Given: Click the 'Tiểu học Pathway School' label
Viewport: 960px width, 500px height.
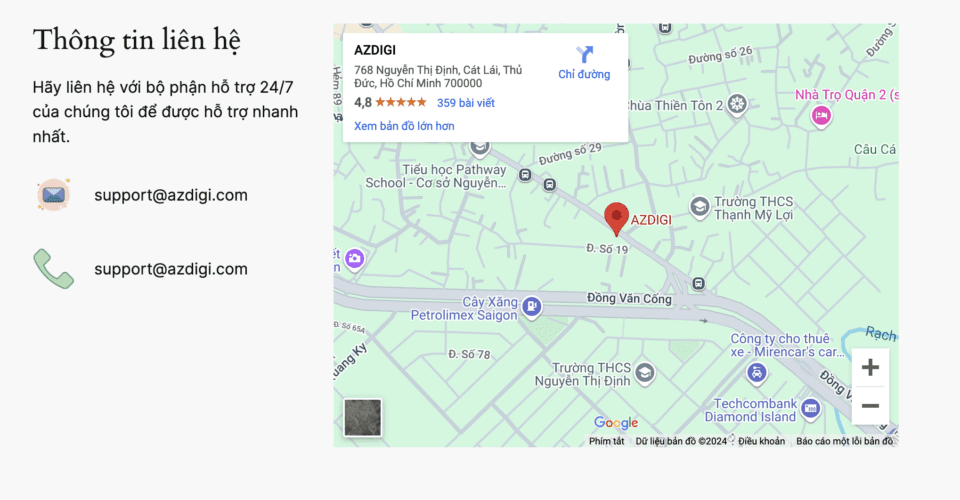Looking at the screenshot, I should point(436,176).
